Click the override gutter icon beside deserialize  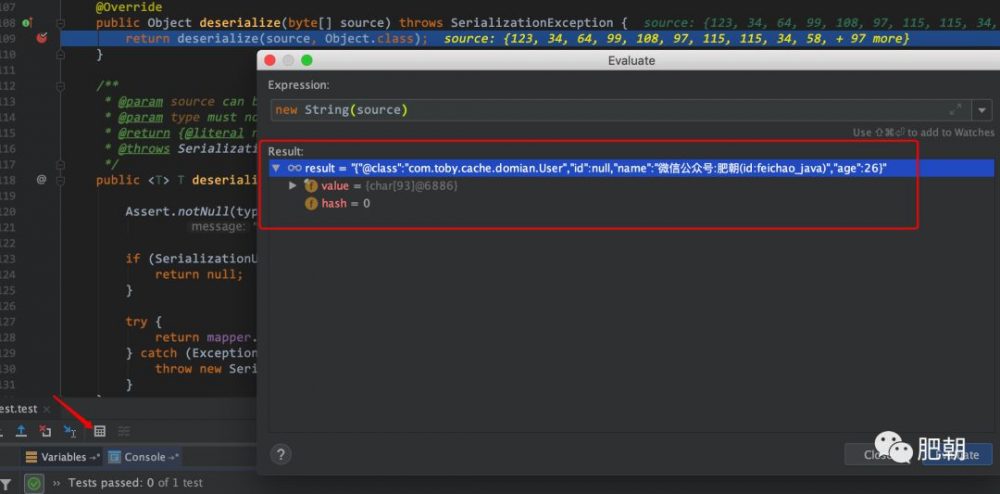tap(27, 23)
